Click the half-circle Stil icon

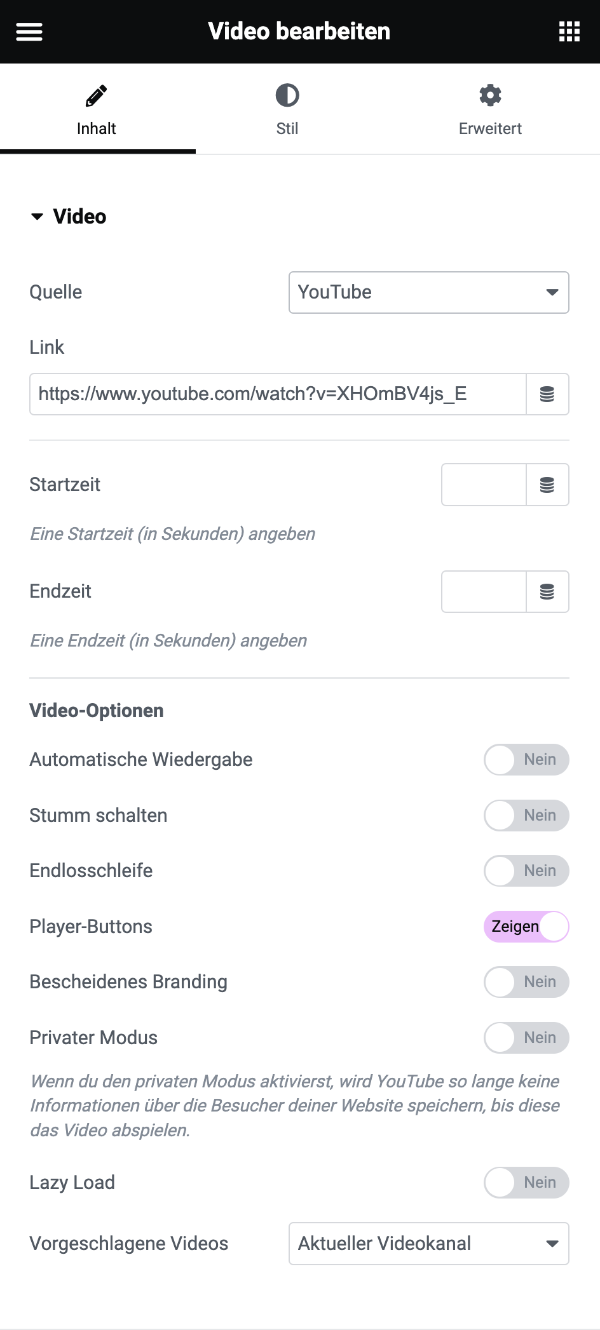287,95
